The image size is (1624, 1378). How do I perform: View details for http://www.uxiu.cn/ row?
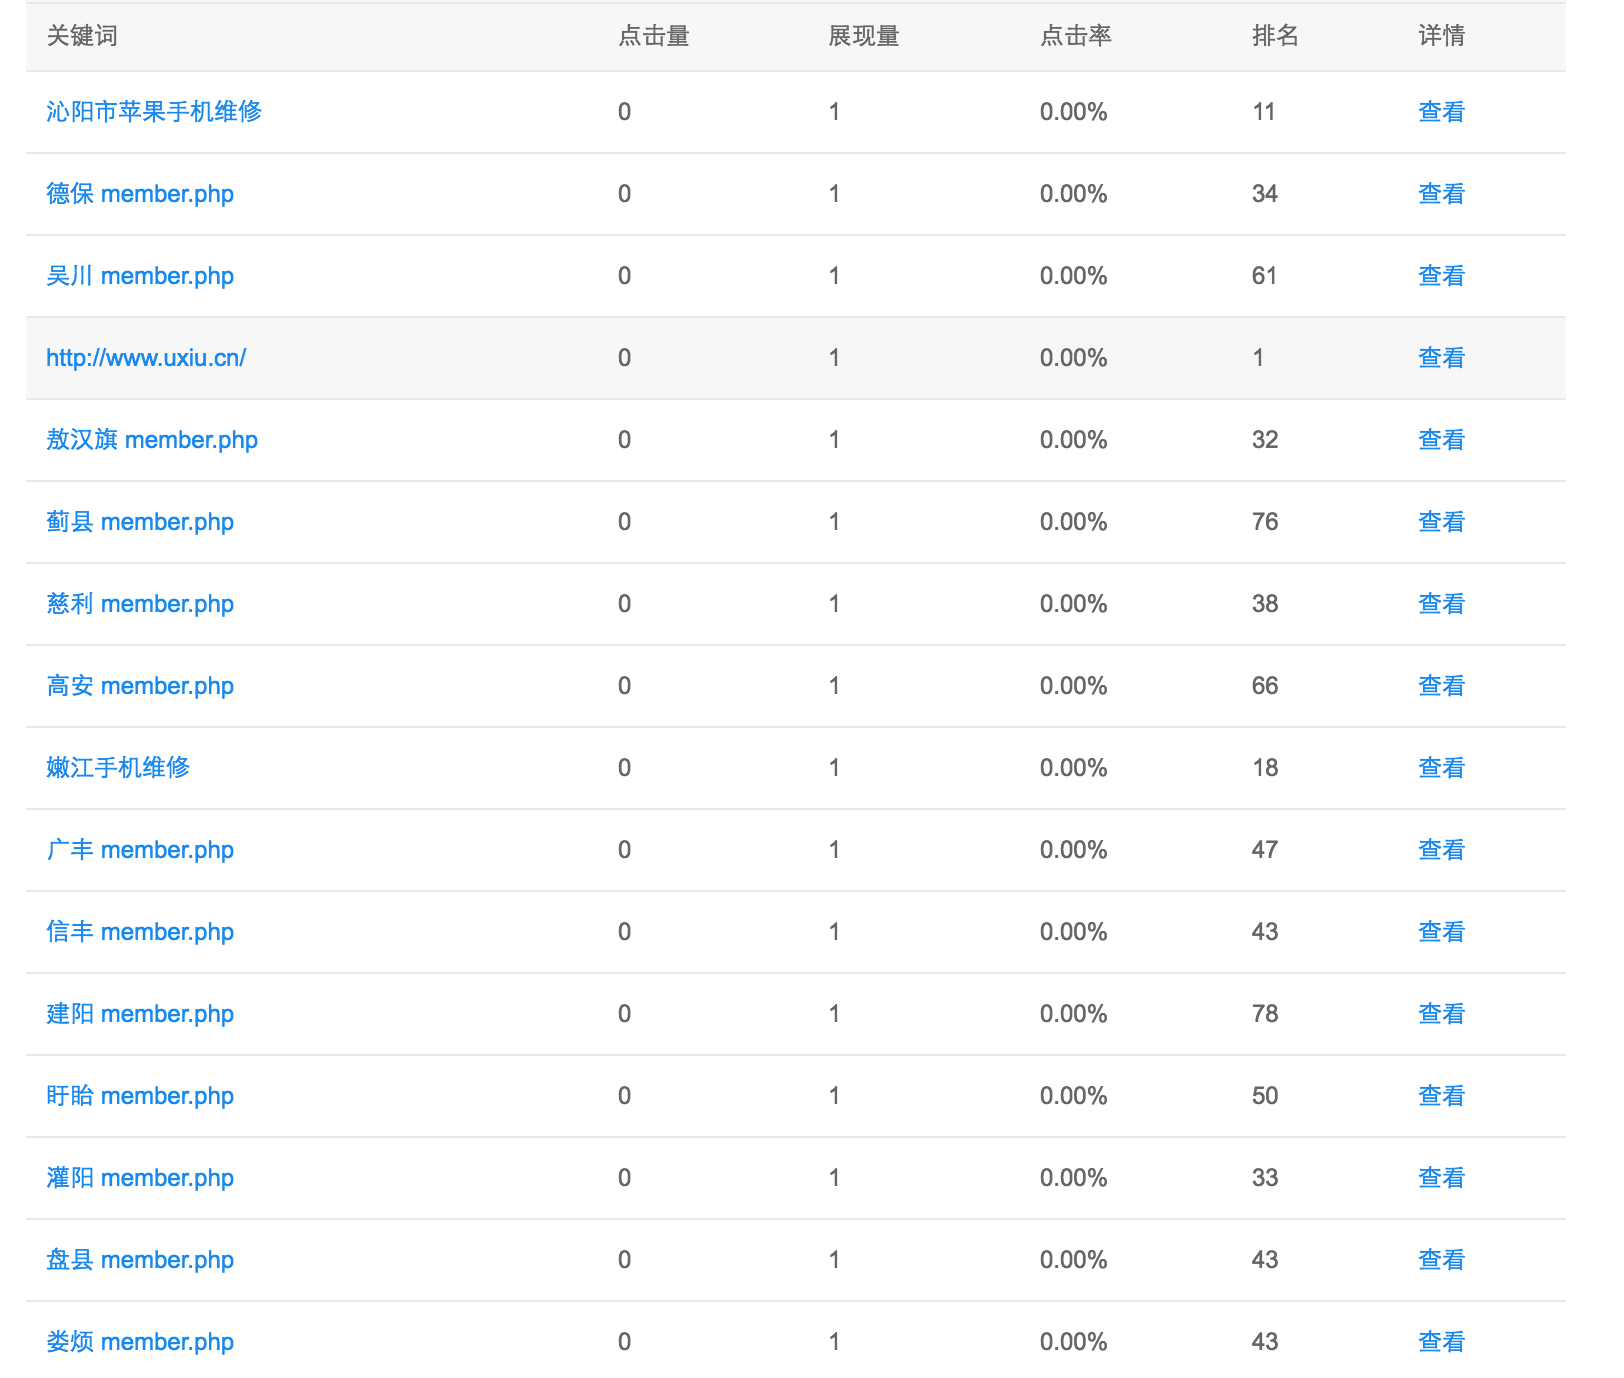1441,358
